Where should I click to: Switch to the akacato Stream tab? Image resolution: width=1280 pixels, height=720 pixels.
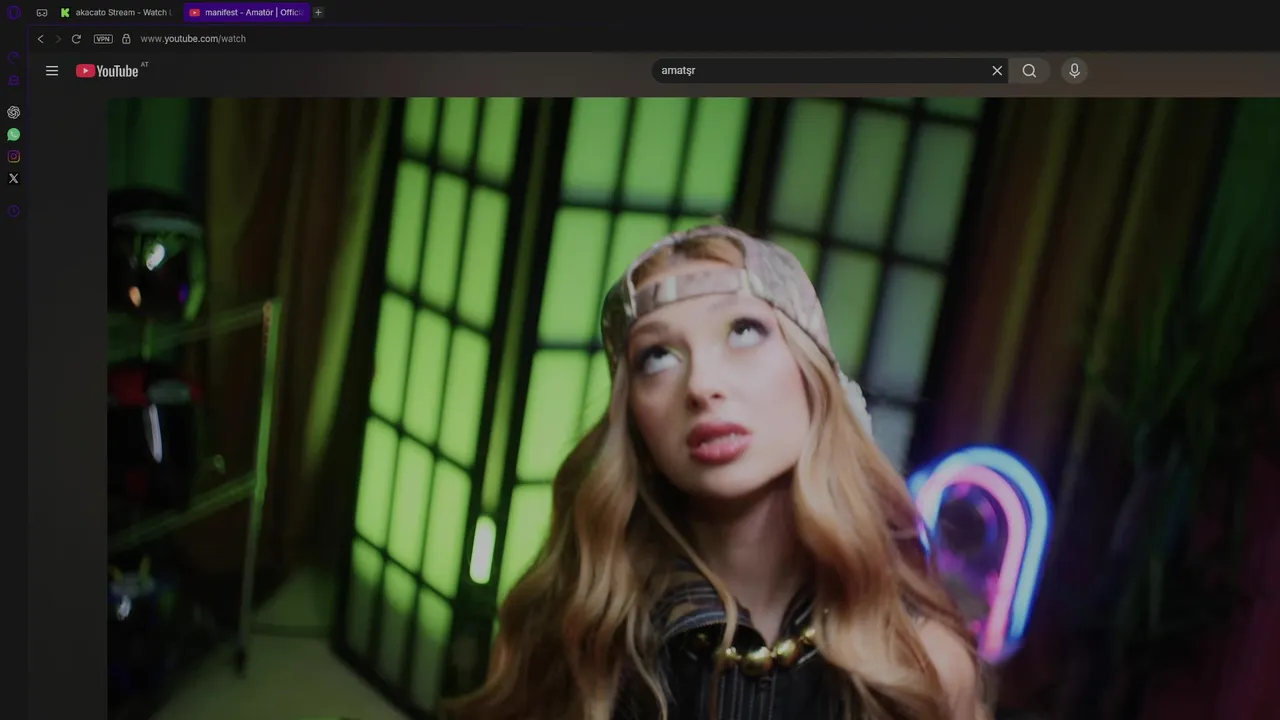point(115,12)
